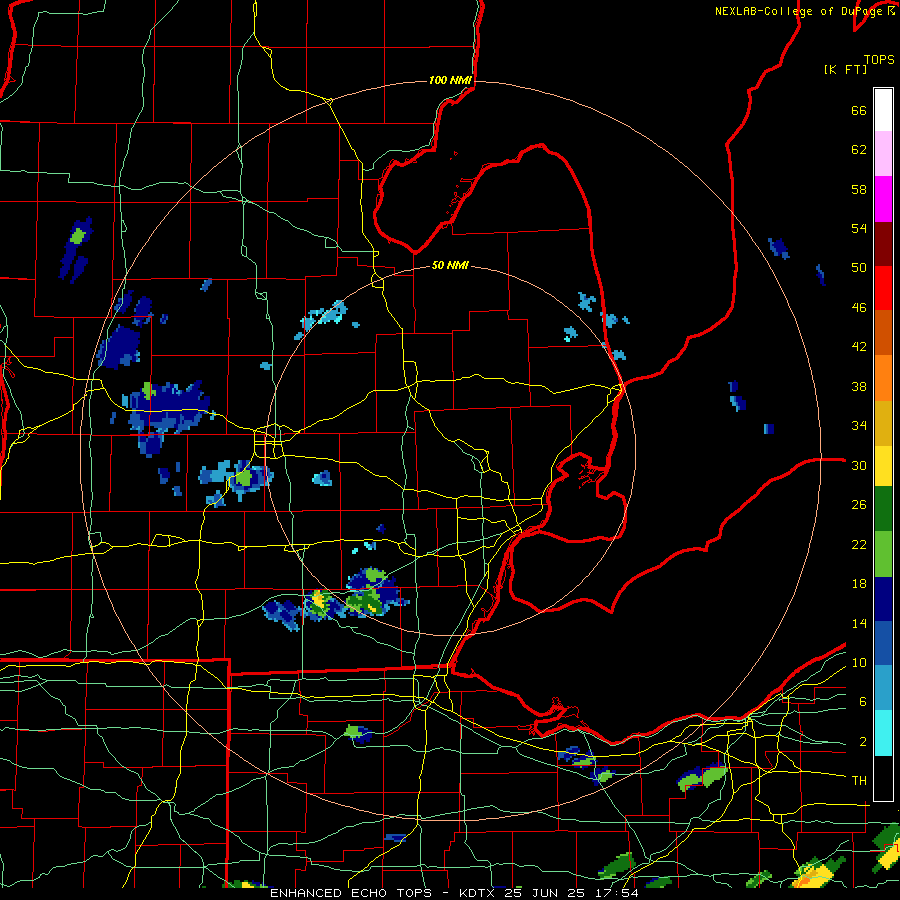Select the dark red legend swatch
The height and width of the screenshot is (900, 900).
pos(883,244)
